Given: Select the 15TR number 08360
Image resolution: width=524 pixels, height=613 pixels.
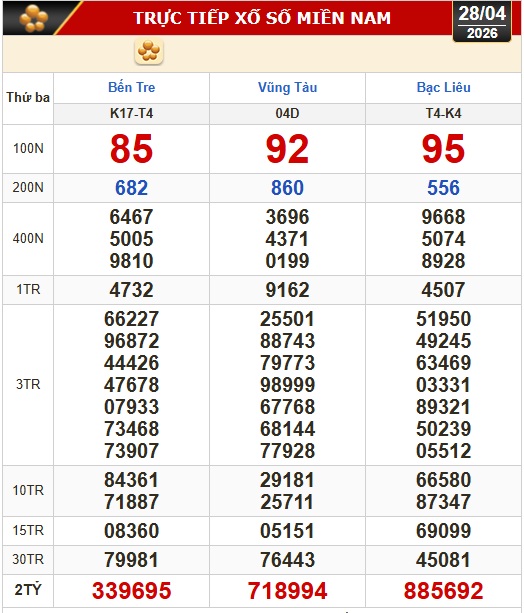Looking at the screenshot, I should (131, 531).
